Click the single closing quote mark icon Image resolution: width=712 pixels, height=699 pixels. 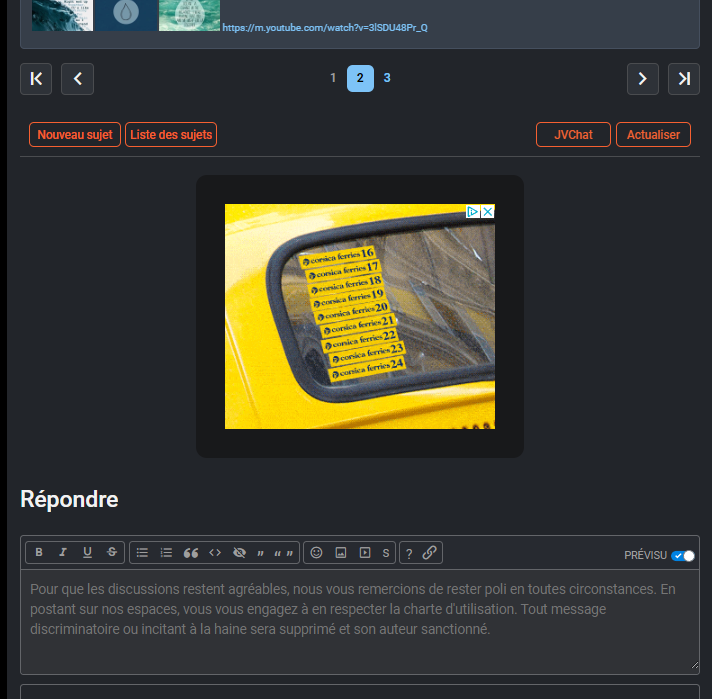261,553
